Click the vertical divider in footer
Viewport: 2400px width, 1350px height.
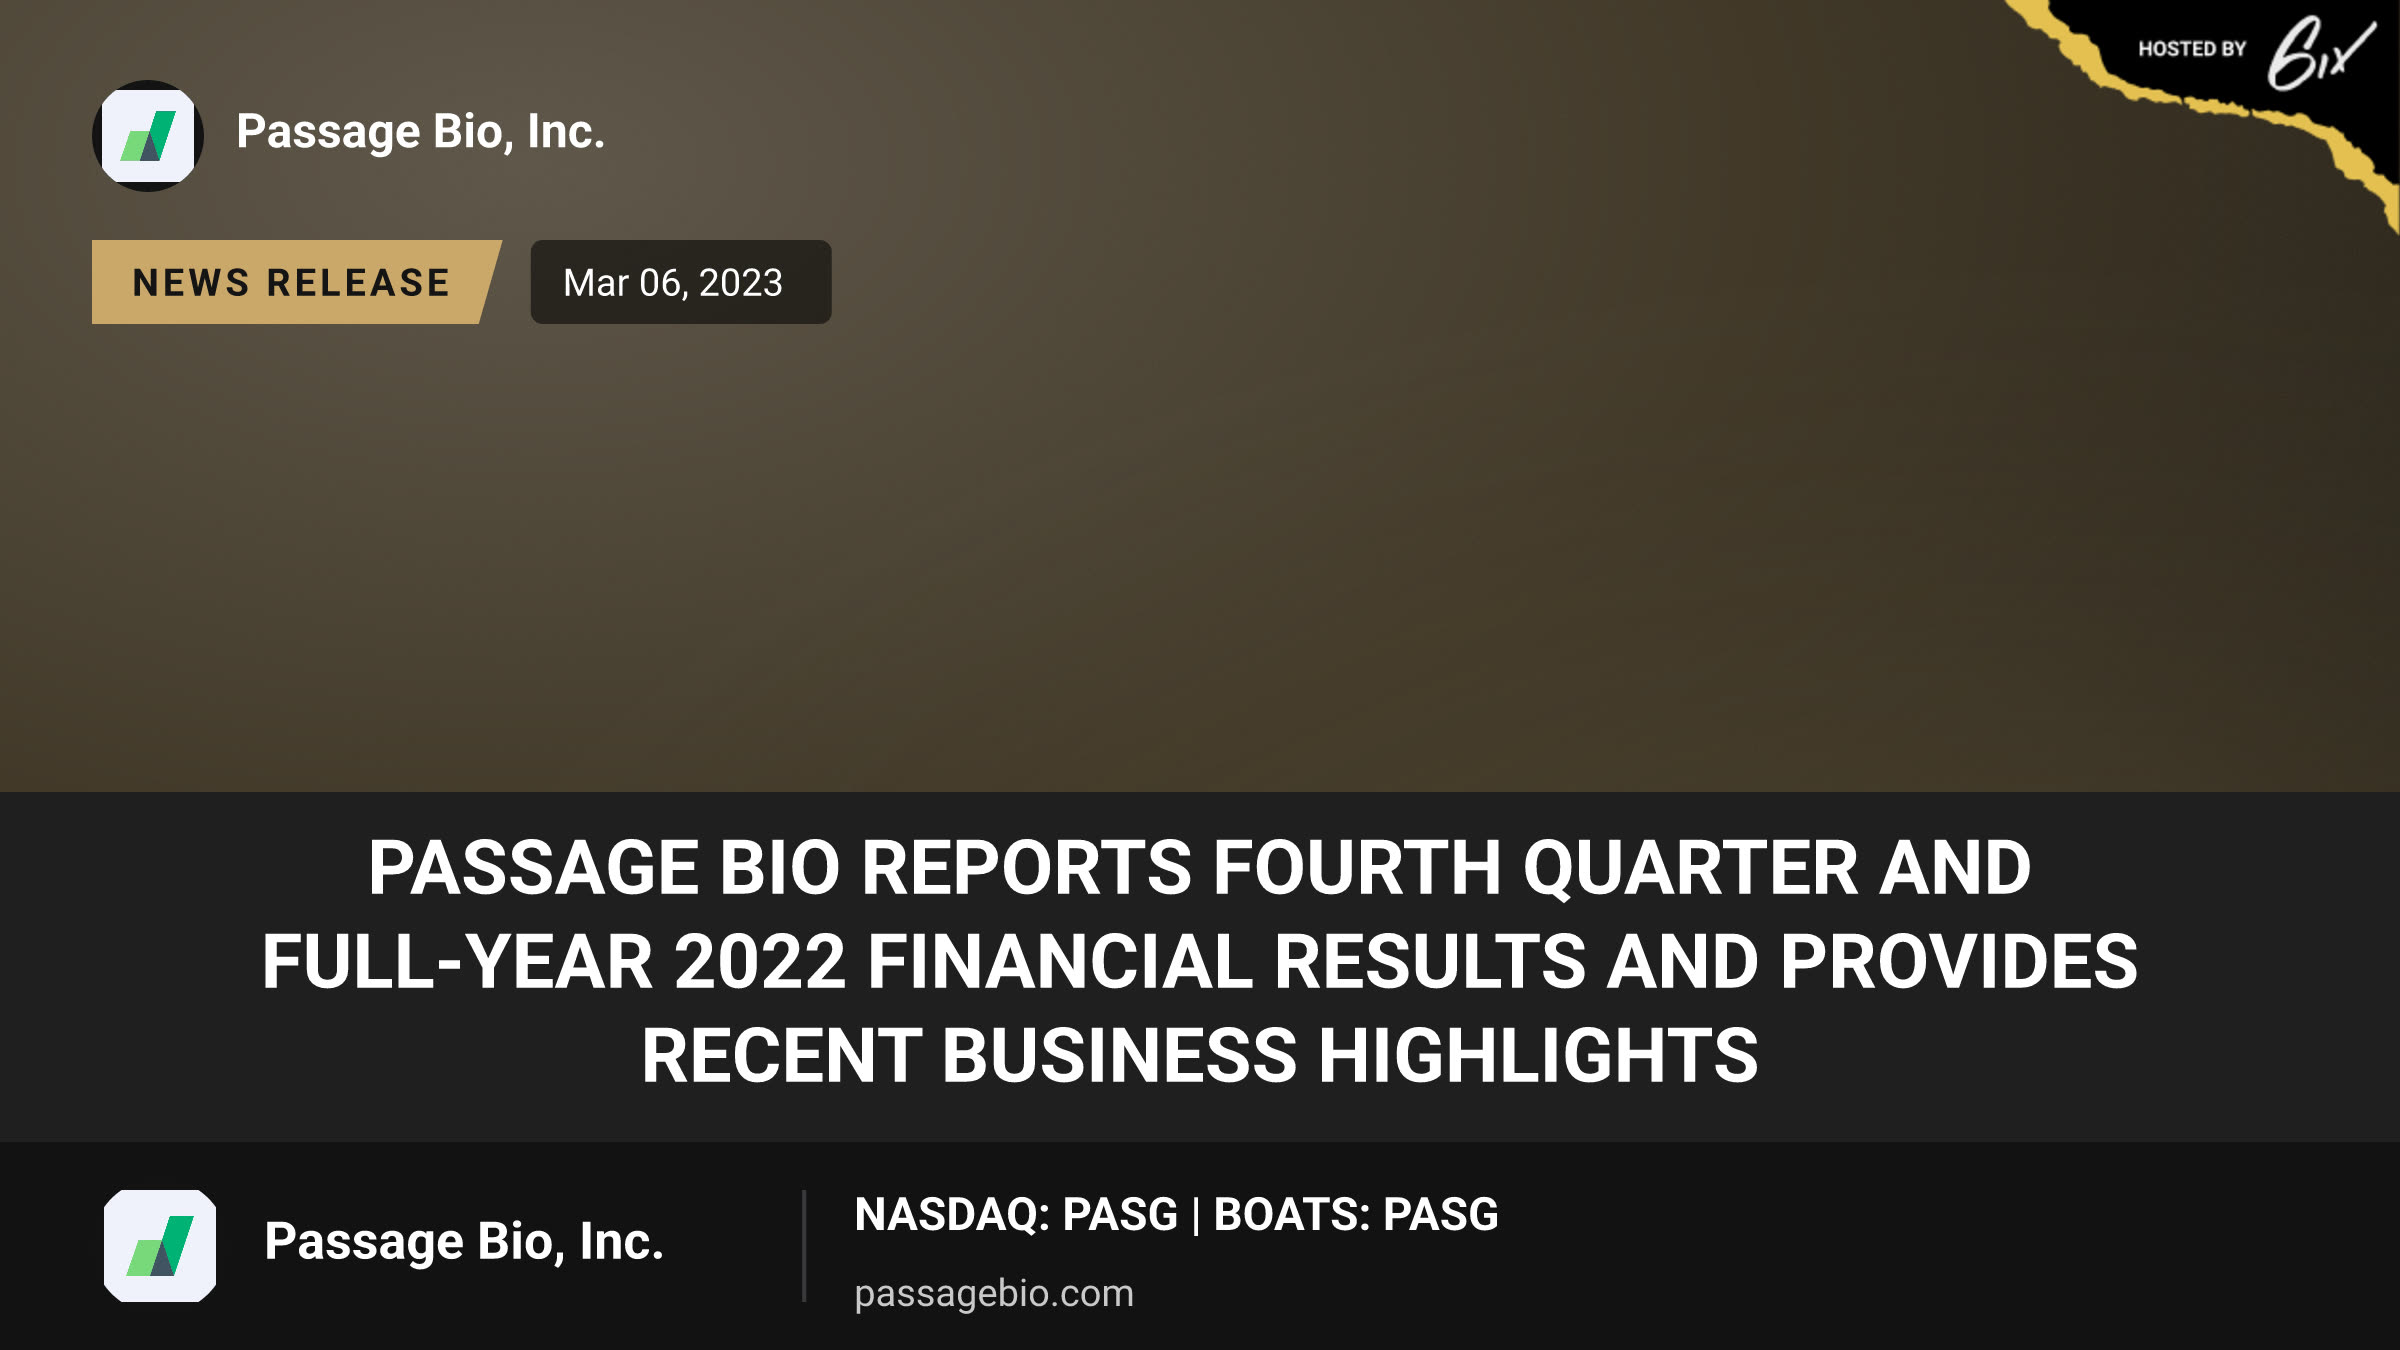pyautogui.click(x=804, y=1246)
